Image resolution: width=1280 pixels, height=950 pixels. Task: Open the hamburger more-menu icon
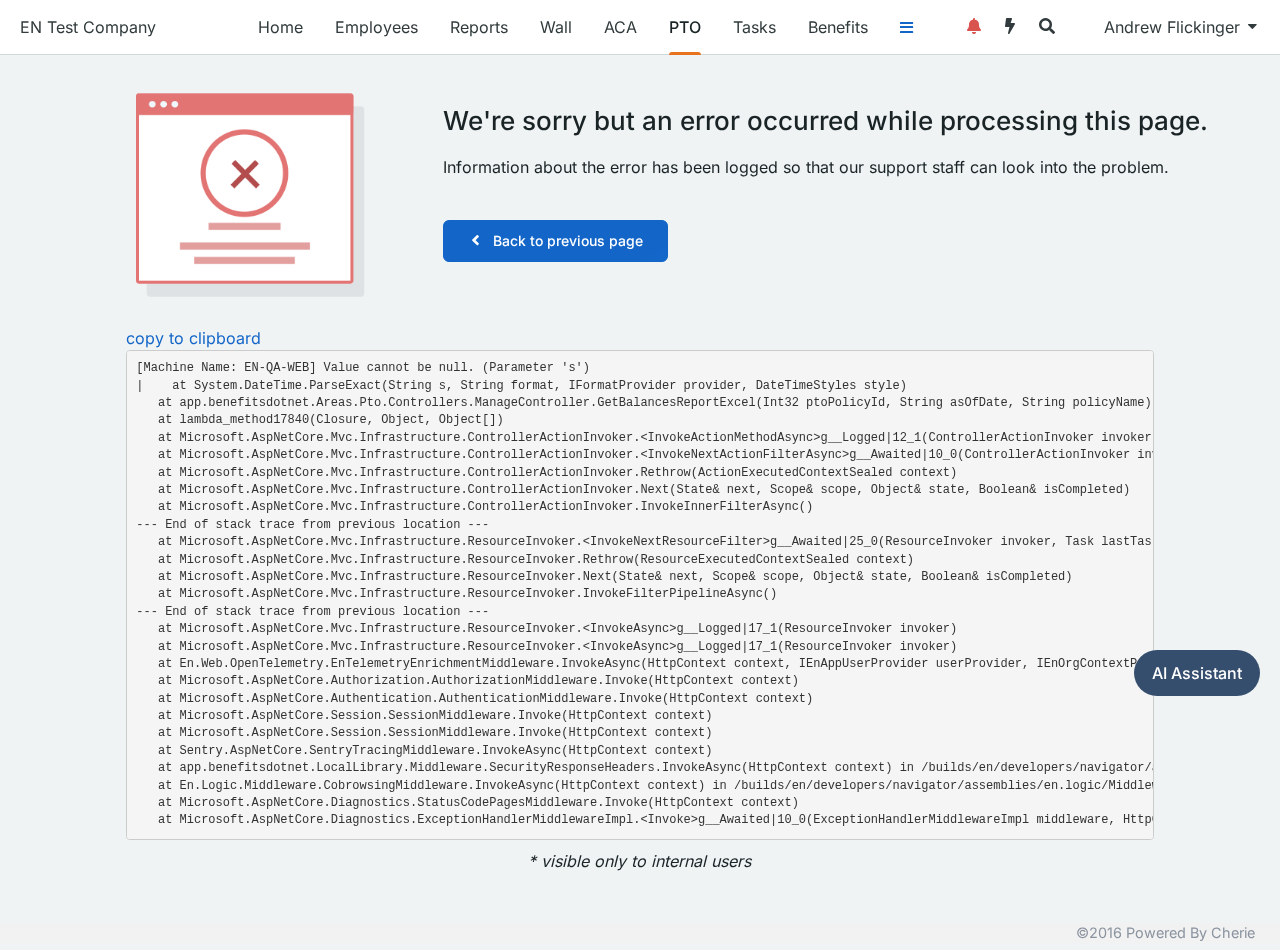906,27
